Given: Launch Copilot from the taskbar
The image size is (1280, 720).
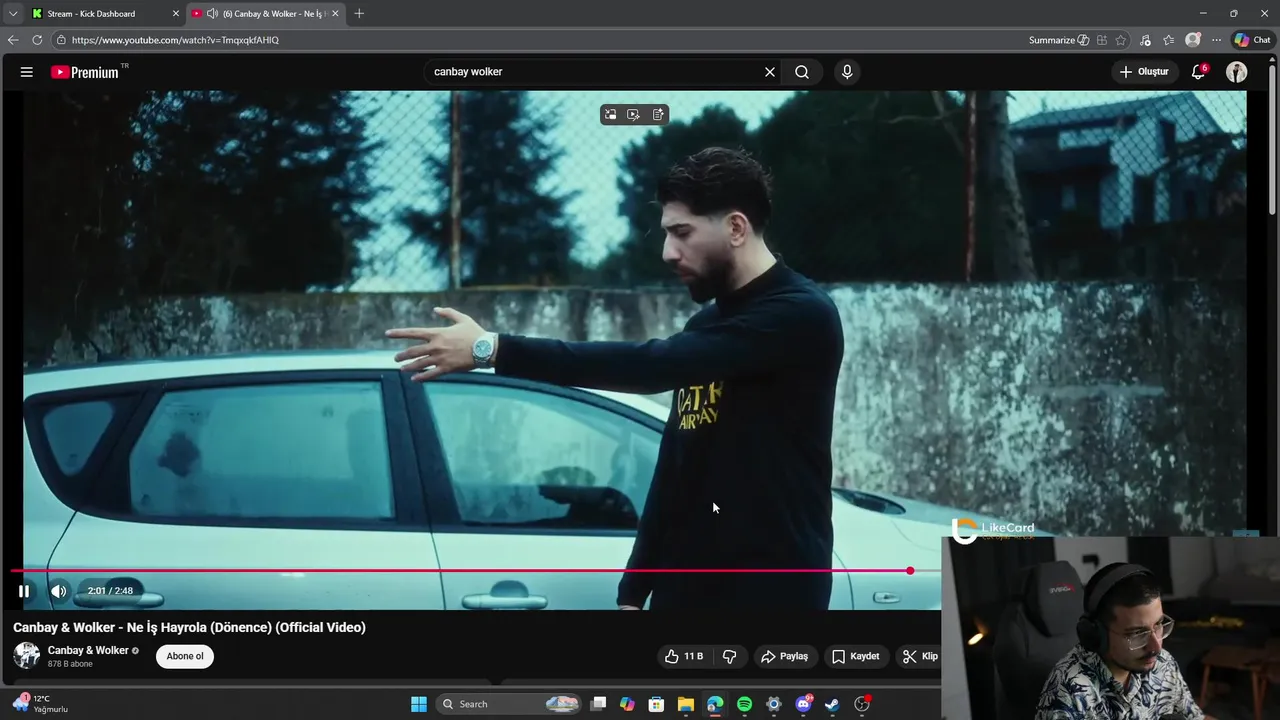Looking at the screenshot, I should [627, 704].
